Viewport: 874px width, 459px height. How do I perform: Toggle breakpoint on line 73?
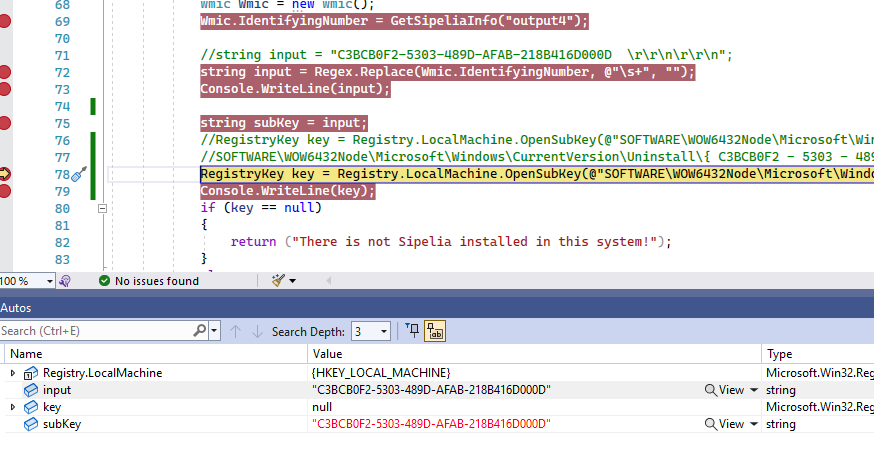[4, 89]
